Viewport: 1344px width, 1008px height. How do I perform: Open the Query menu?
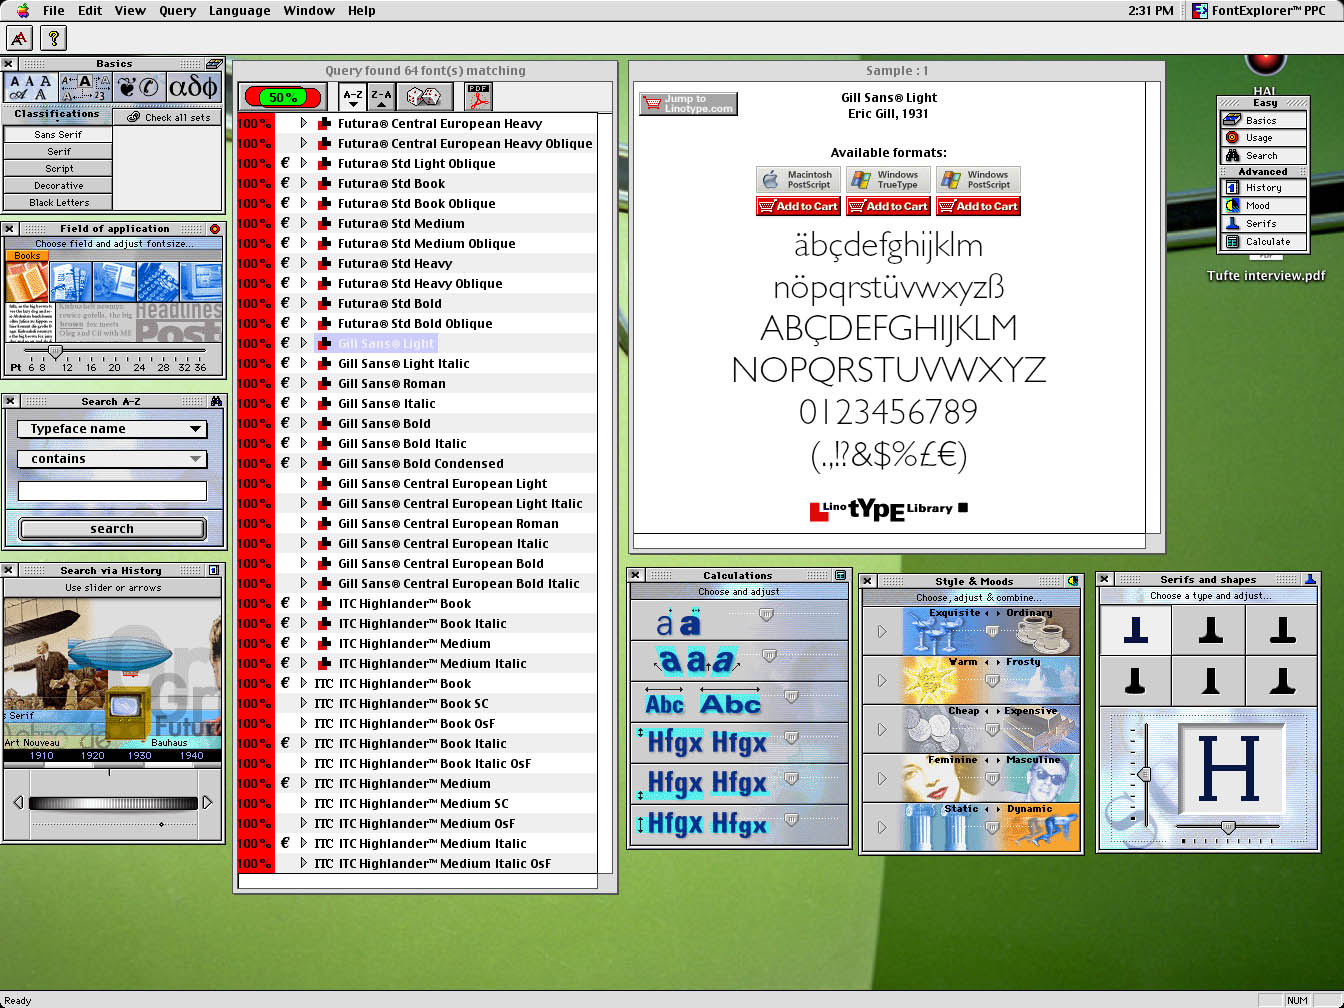[x=177, y=10]
